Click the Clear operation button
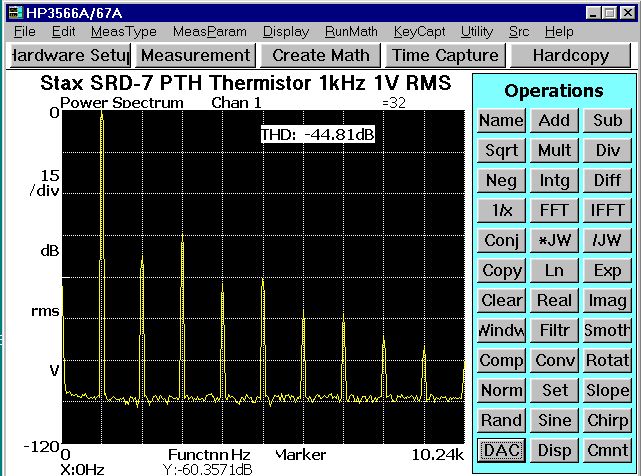 (x=501, y=301)
